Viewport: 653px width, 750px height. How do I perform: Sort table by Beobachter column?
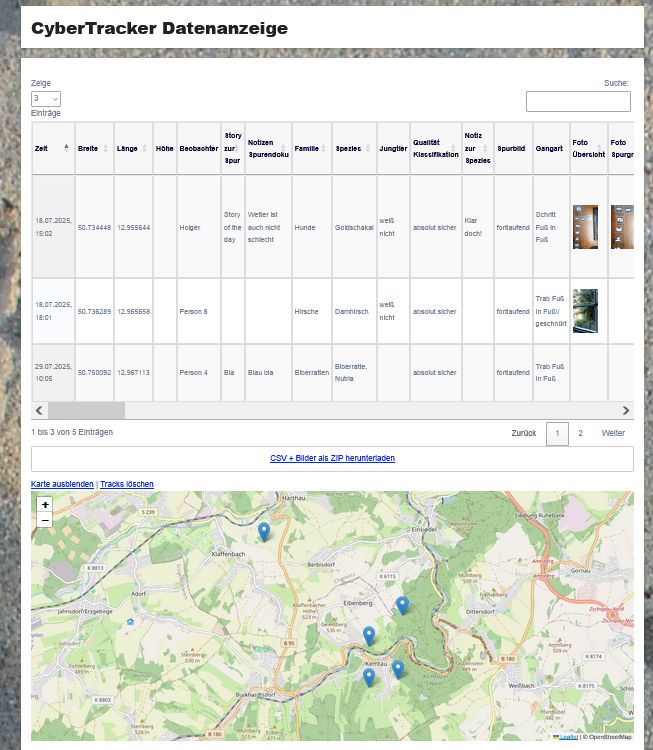coord(198,148)
